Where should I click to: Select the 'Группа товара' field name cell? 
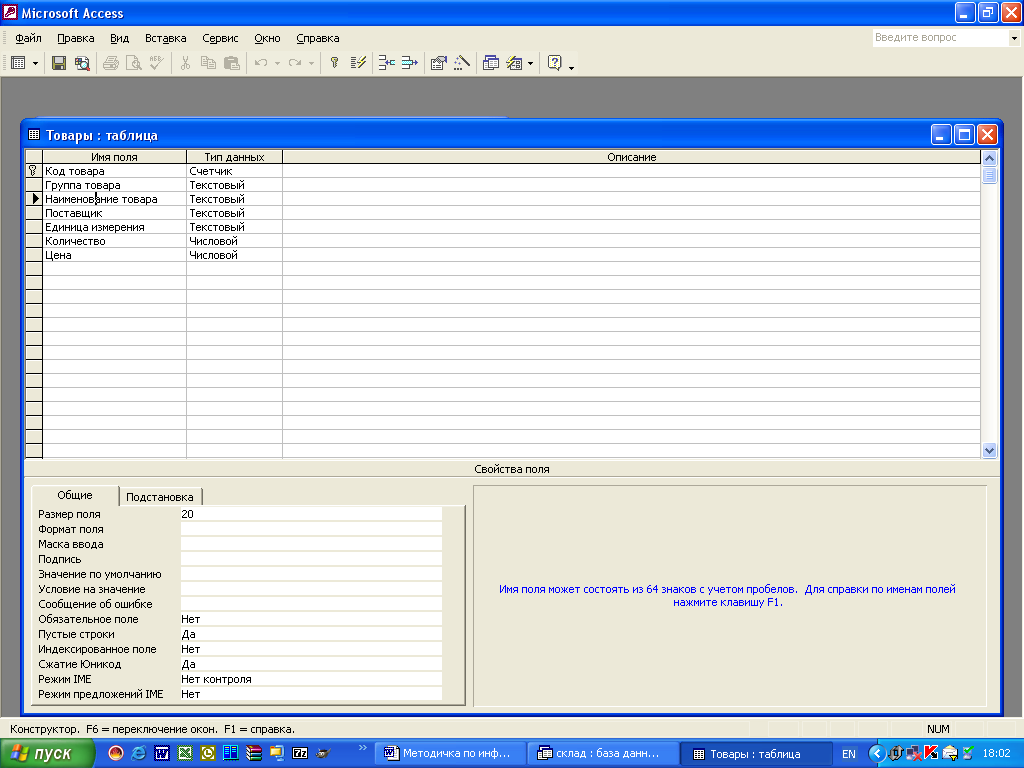click(x=114, y=185)
